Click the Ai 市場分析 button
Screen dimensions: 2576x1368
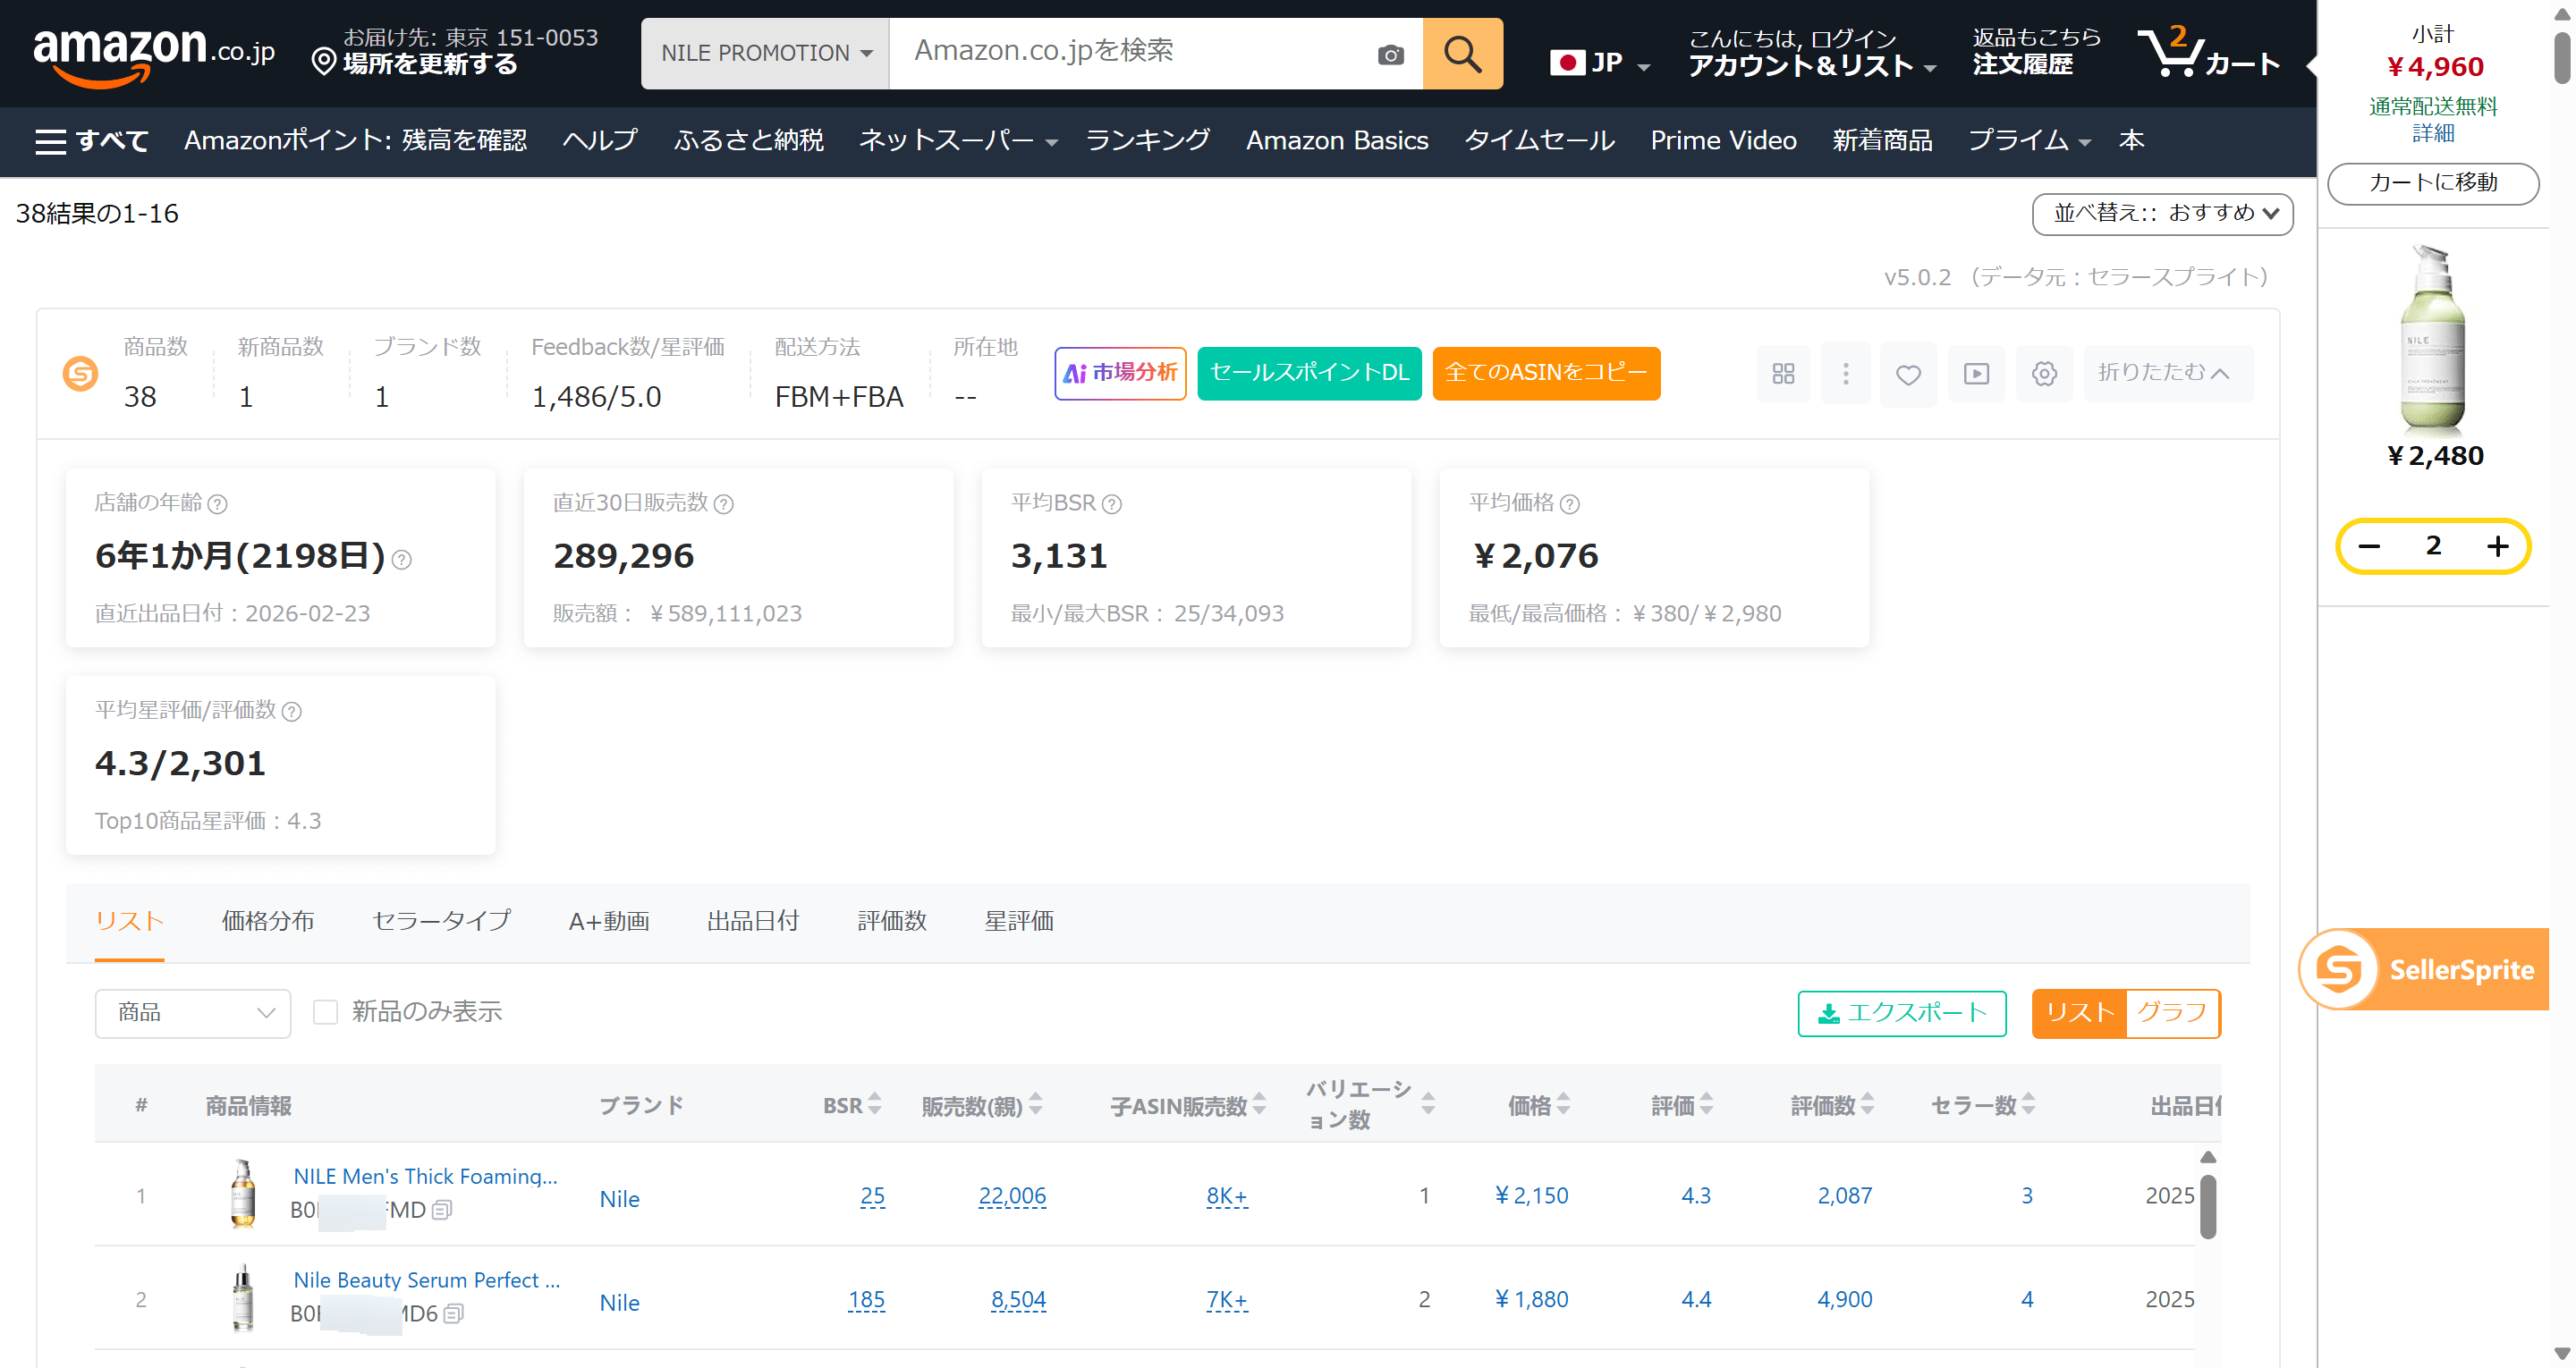tap(1120, 373)
